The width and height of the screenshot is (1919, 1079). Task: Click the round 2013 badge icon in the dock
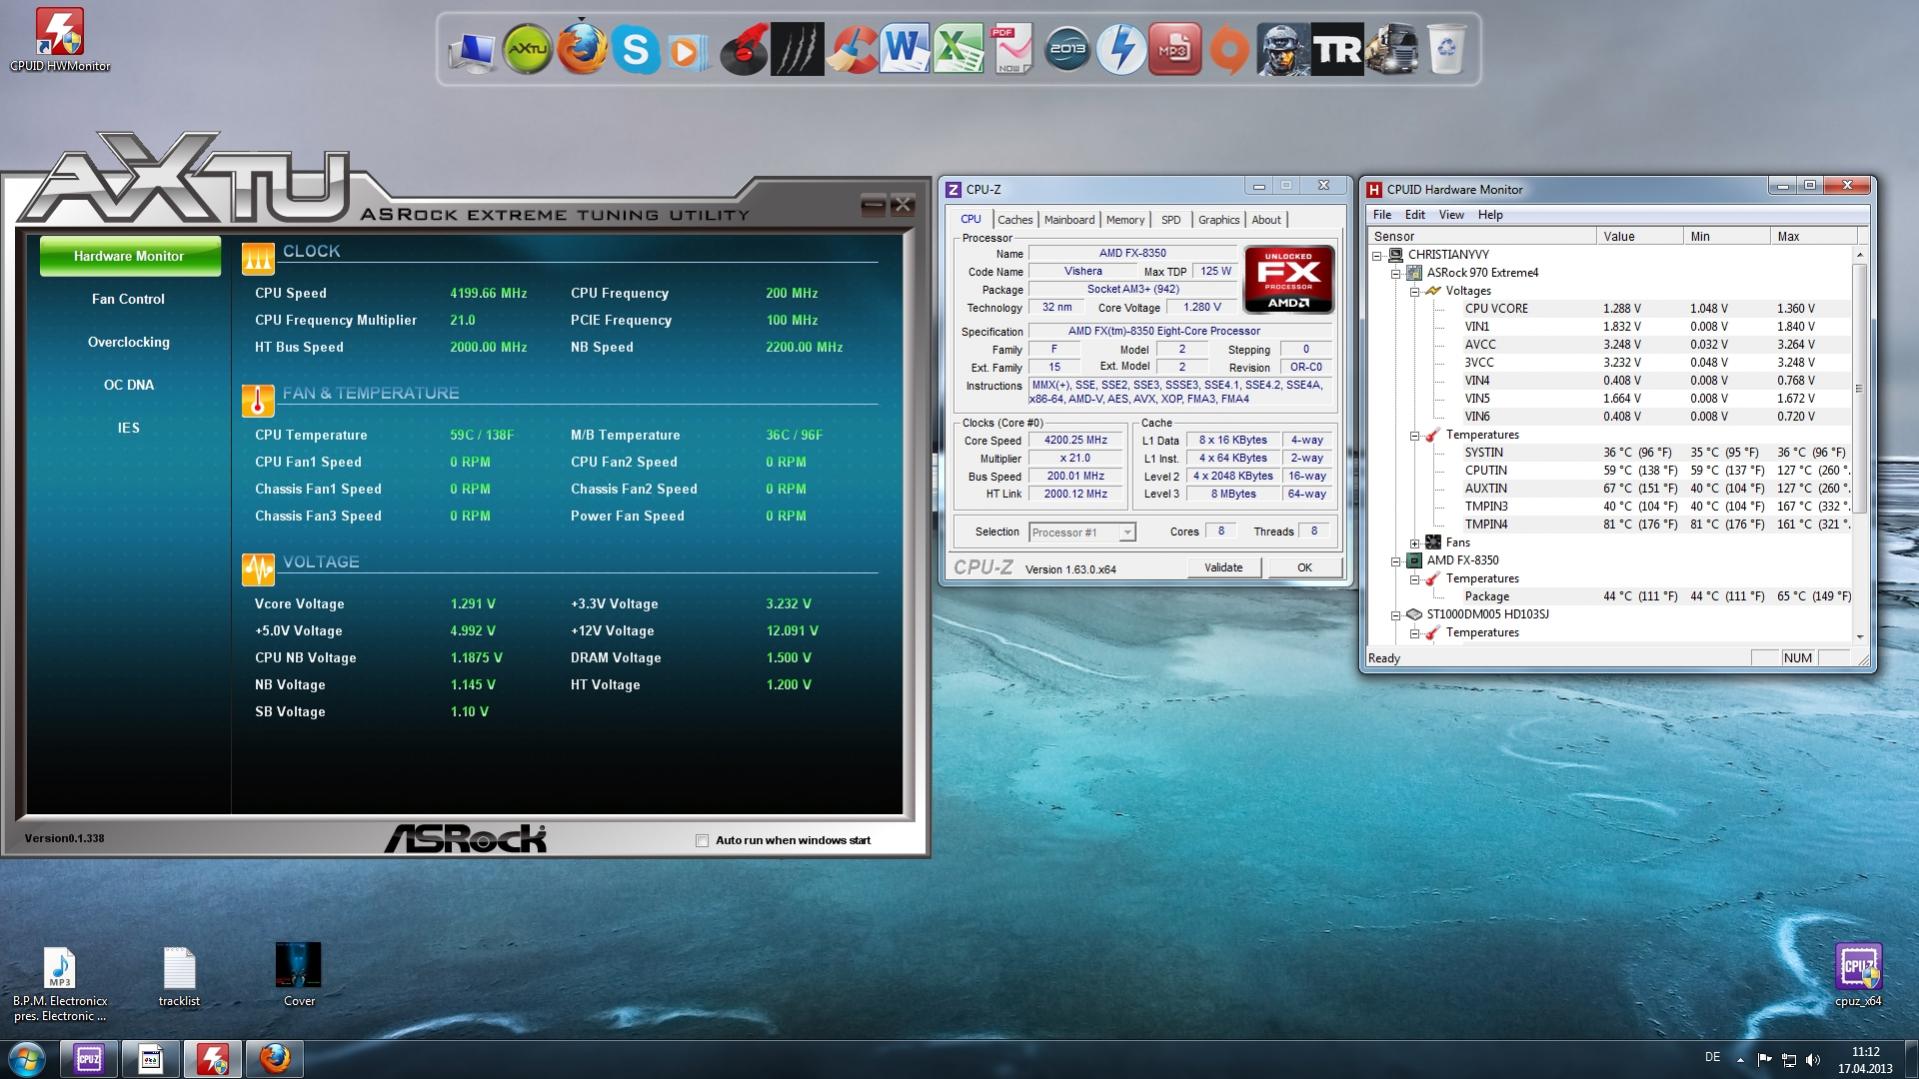(1067, 49)
